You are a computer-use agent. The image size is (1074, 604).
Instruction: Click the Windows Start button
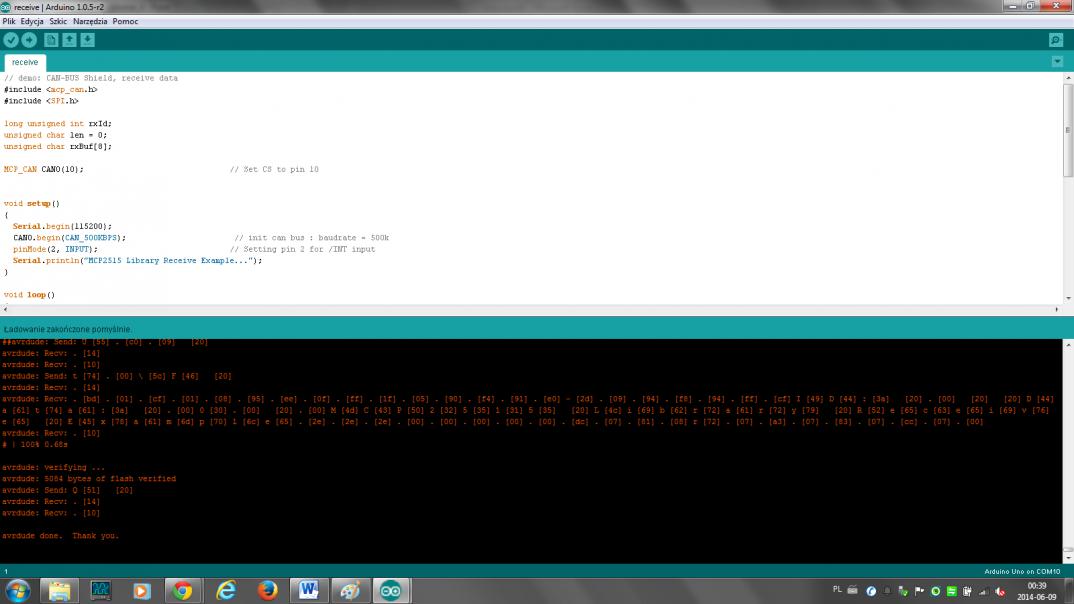coord(18,590)
